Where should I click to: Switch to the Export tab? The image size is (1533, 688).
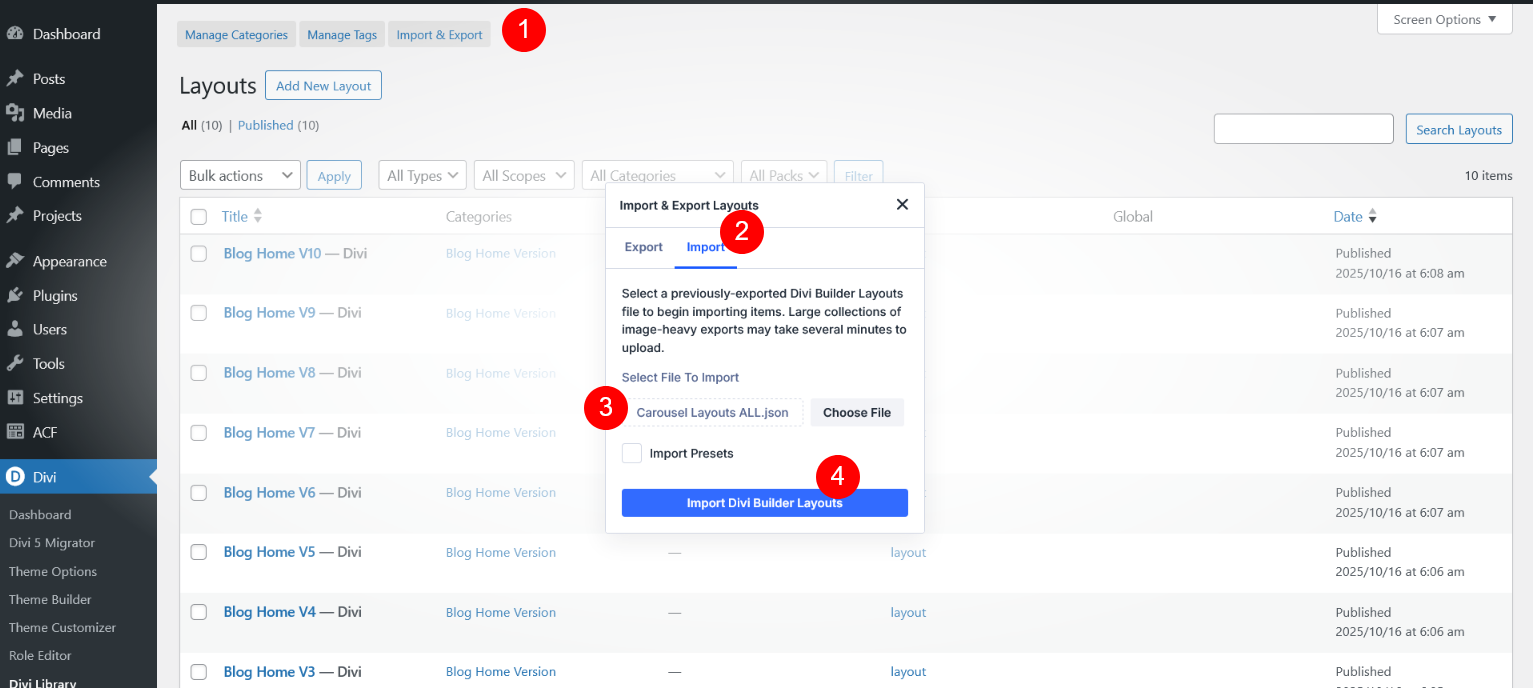(643, 247)
